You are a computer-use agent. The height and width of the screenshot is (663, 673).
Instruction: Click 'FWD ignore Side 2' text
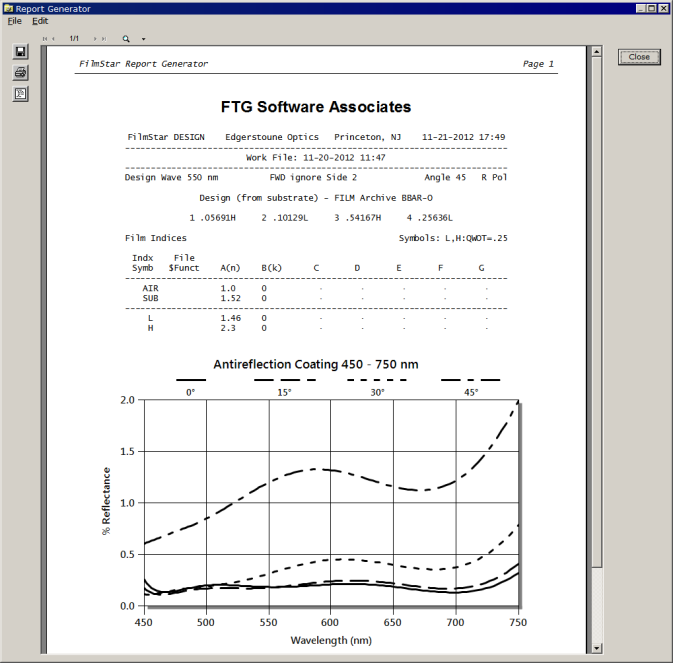[313, 177]
